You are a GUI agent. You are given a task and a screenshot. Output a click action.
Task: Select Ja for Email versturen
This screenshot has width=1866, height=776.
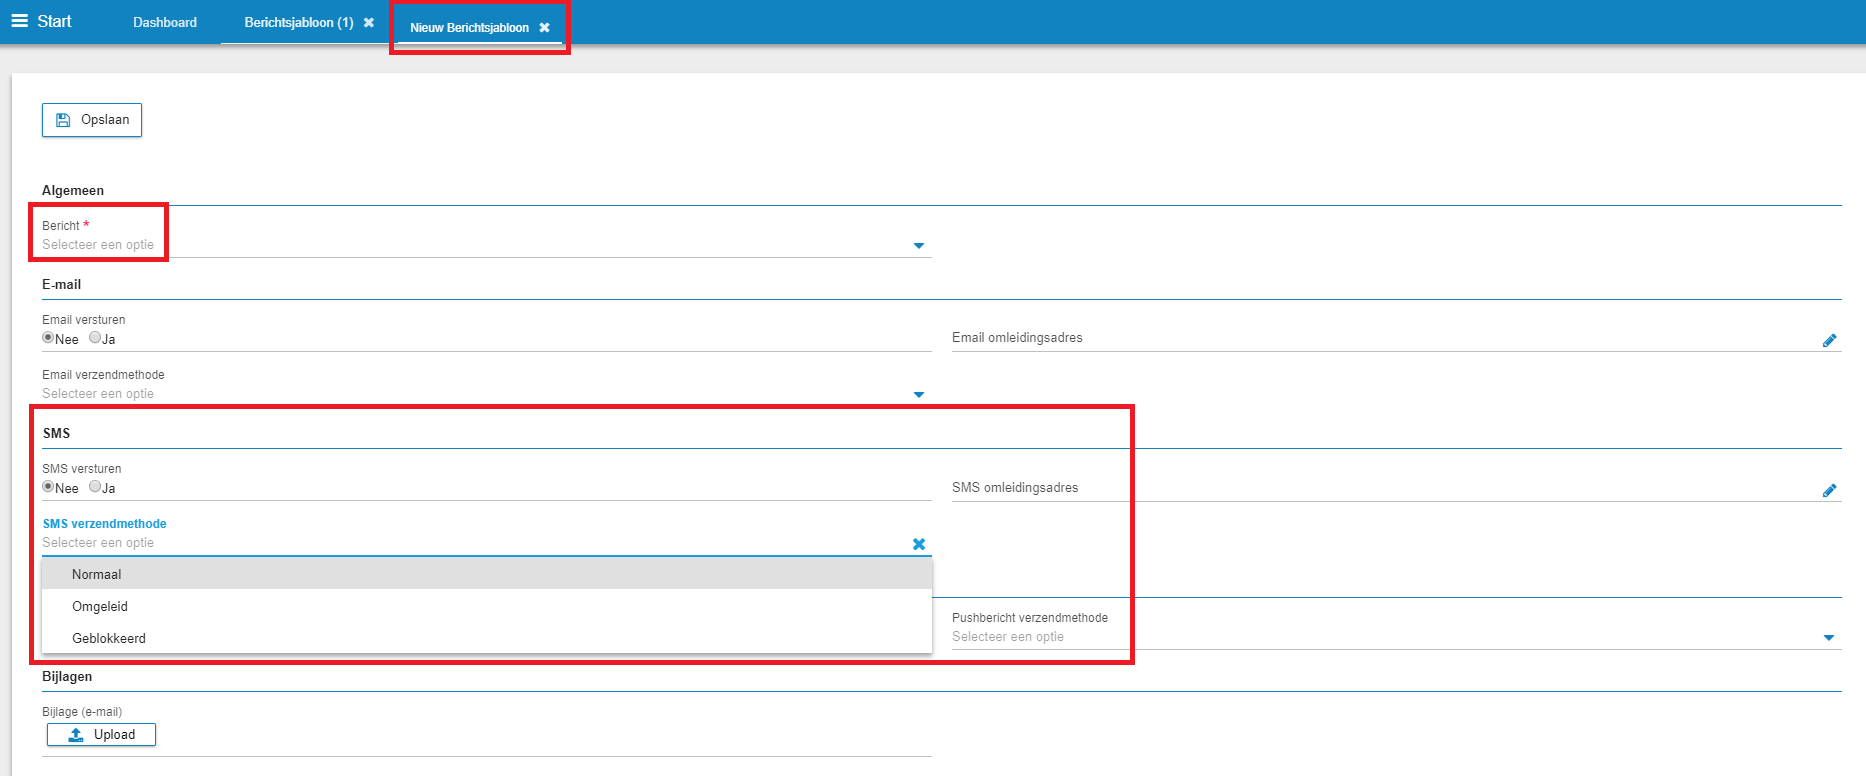[x=95, y=338]
